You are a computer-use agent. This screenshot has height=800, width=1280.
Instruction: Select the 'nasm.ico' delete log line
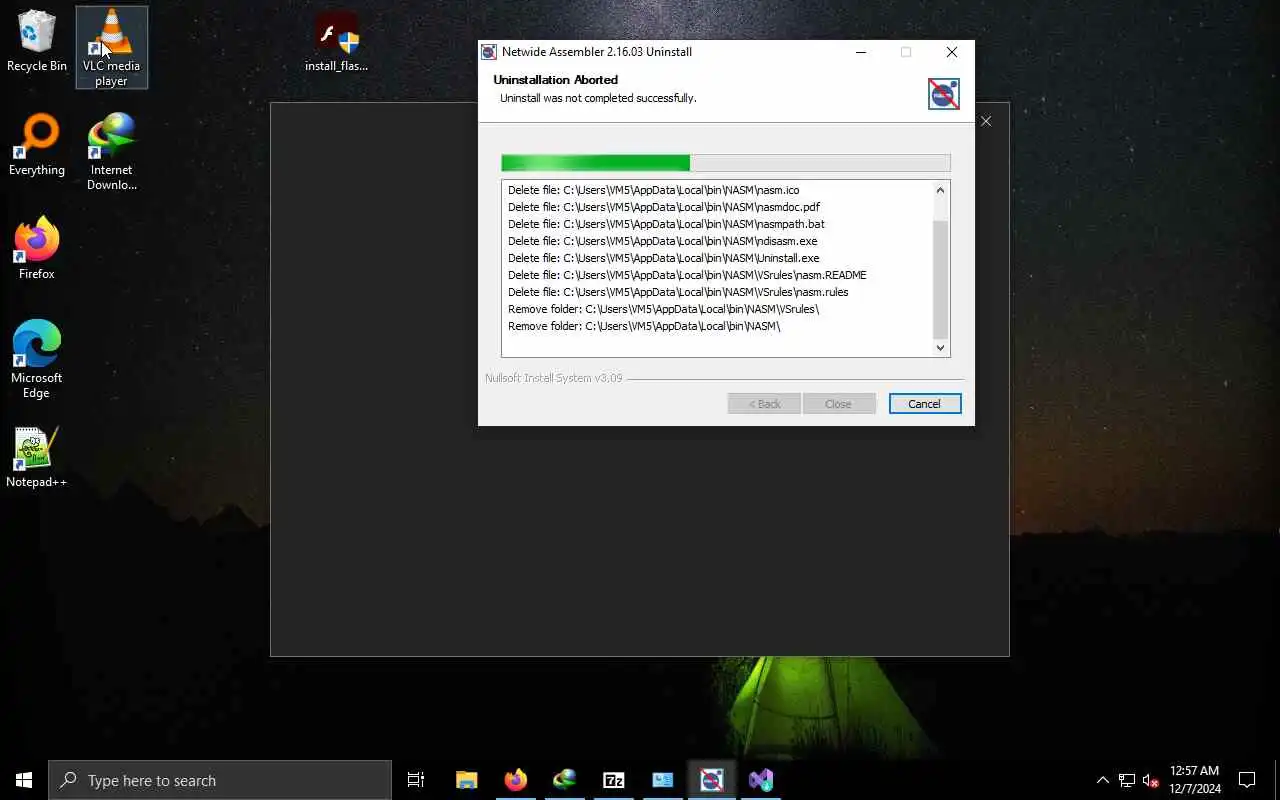click(653, 190)
